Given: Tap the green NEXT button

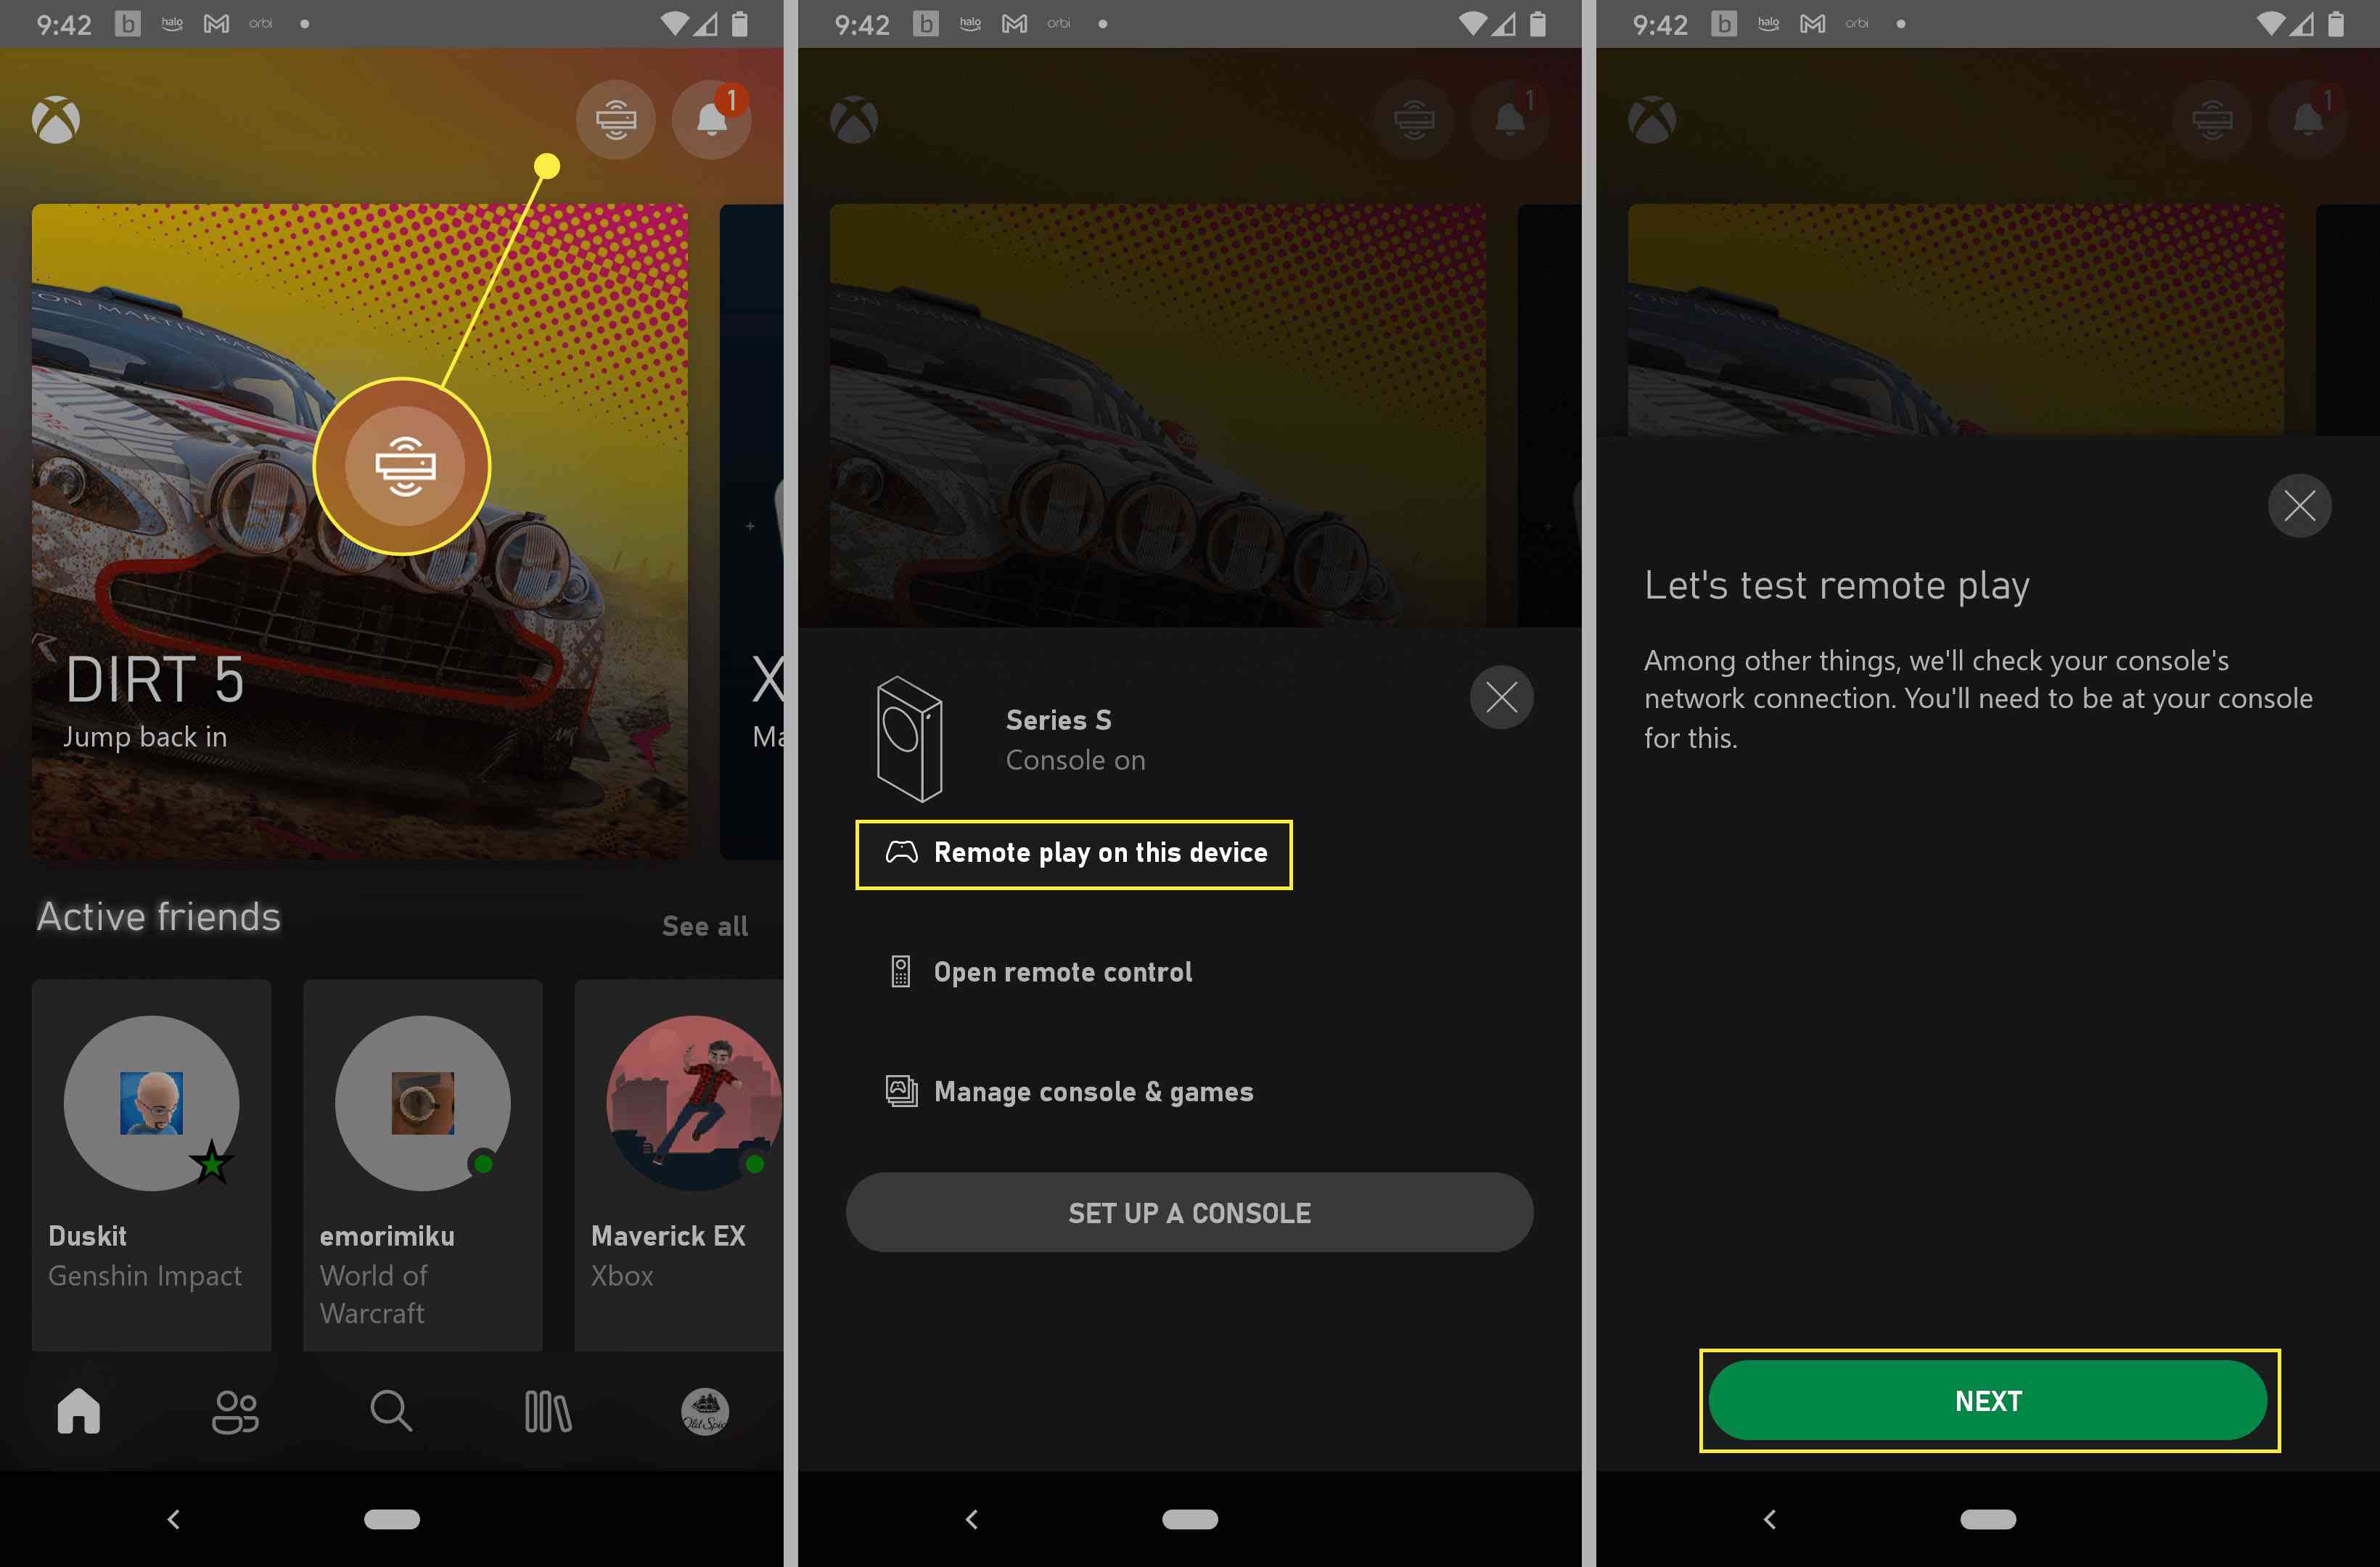Looking at the screenshot, I should click(1988, 1400).
